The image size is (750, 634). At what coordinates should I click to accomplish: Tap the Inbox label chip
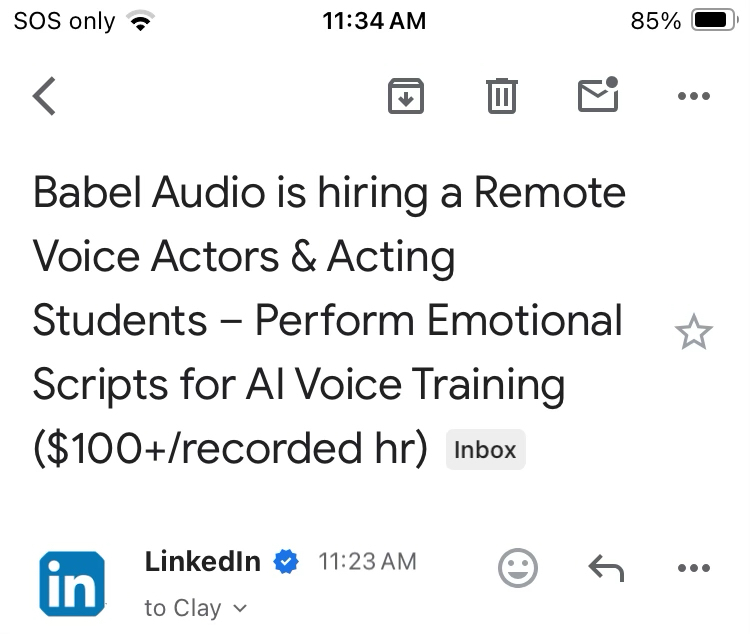[x=485, y=450]
